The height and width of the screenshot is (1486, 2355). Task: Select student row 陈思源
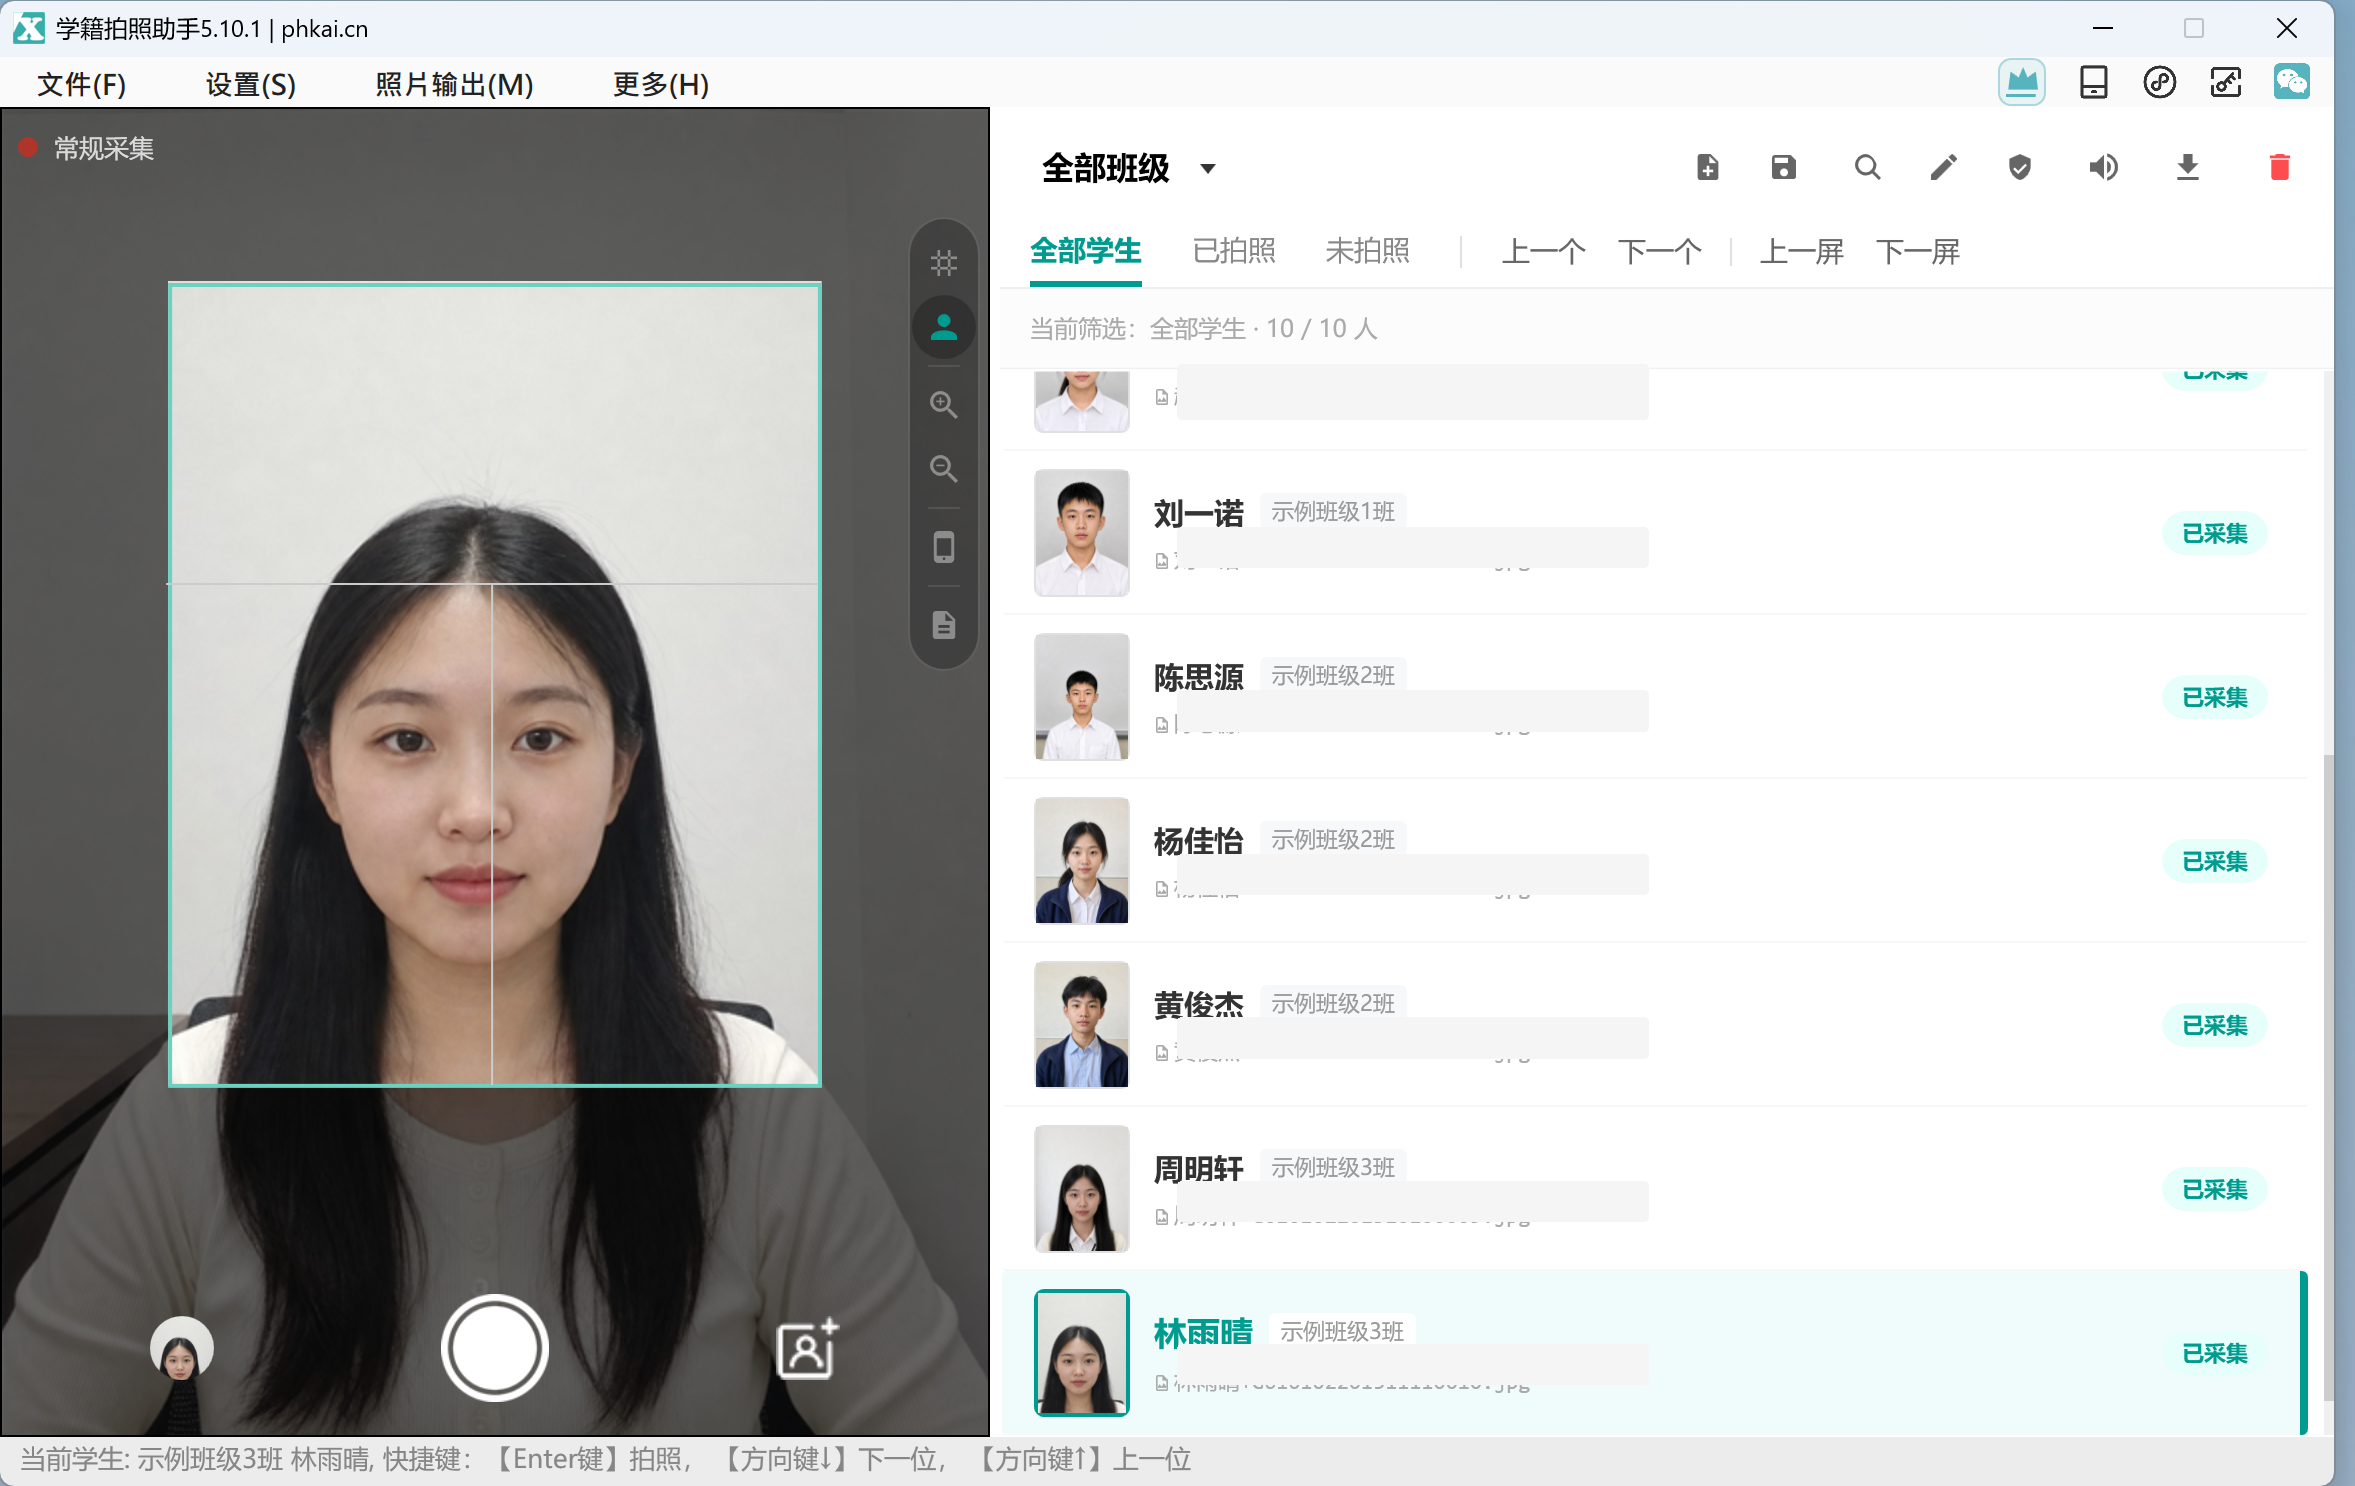click(x=1654, y=697)
